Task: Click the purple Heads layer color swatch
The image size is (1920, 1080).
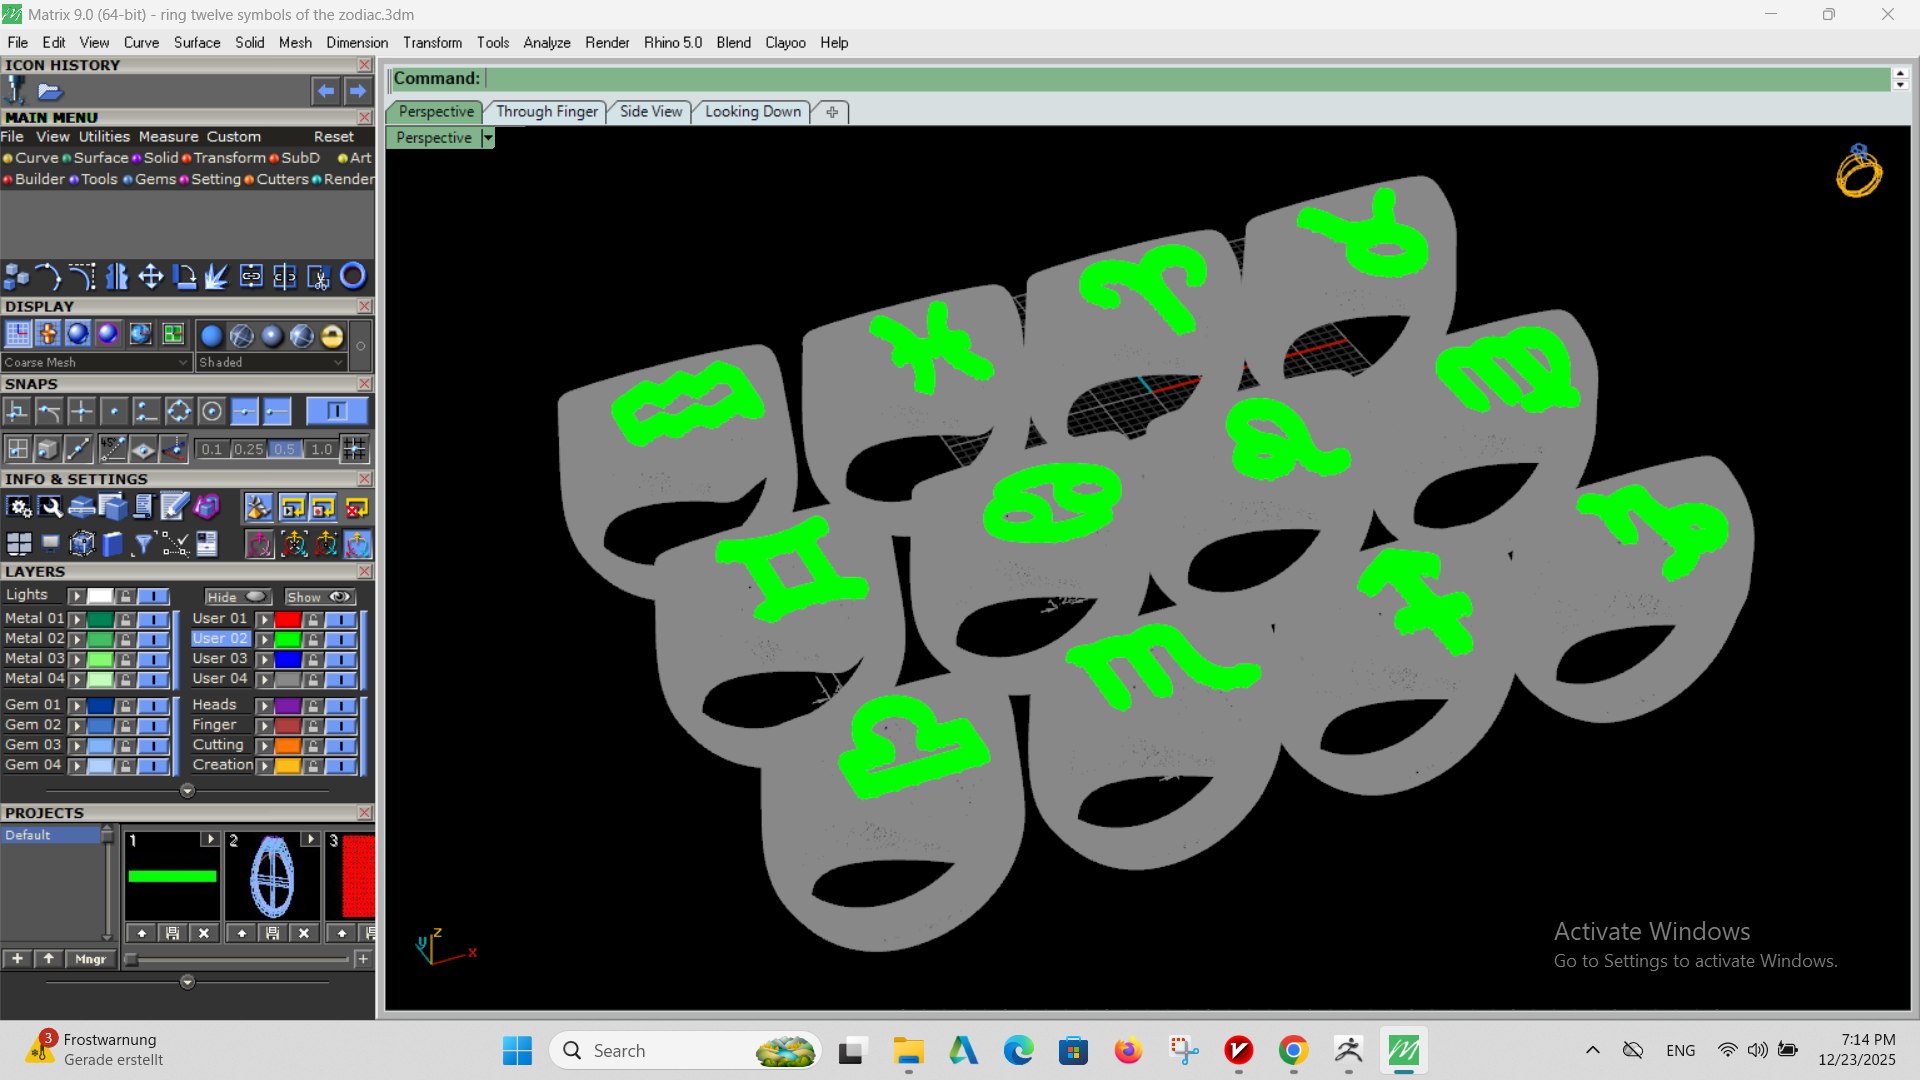Action: point(288,706)
